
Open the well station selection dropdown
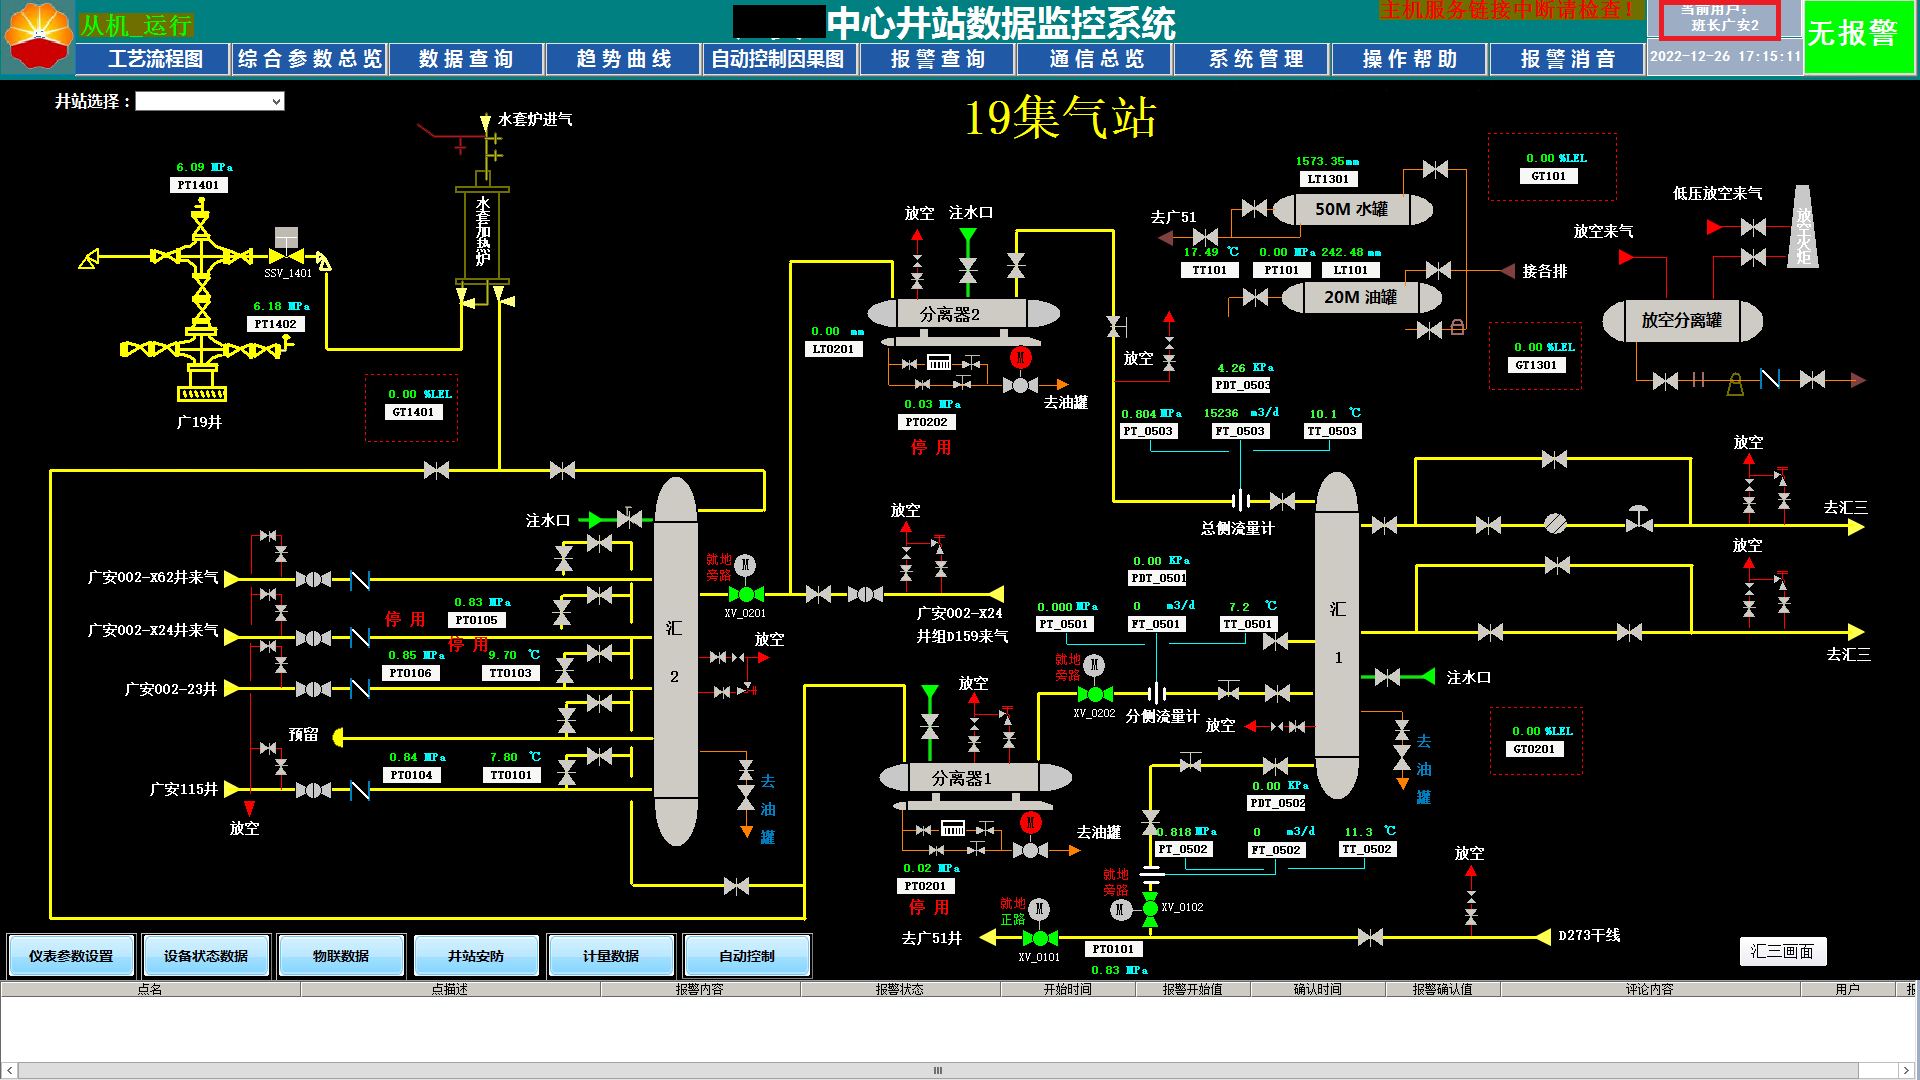click(x=210, y=102)
